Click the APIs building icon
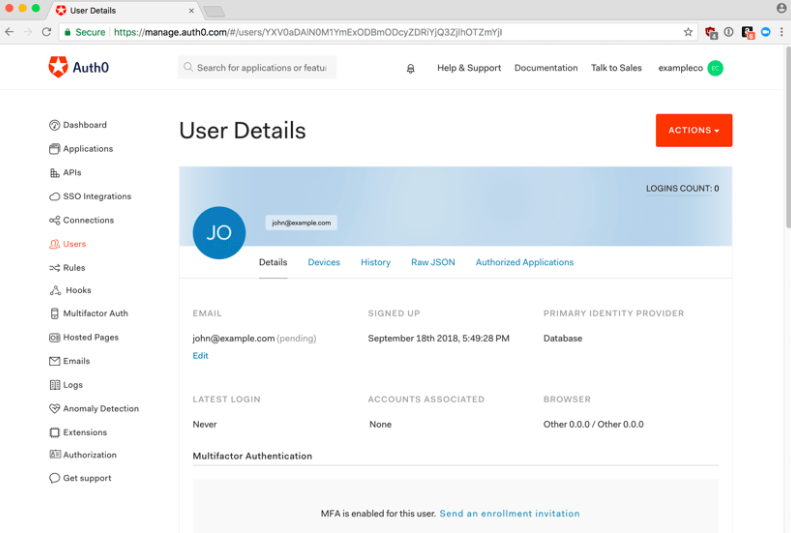Image resolution: width=791 pixels, height=533 pixels. click(x=54, y=172)
